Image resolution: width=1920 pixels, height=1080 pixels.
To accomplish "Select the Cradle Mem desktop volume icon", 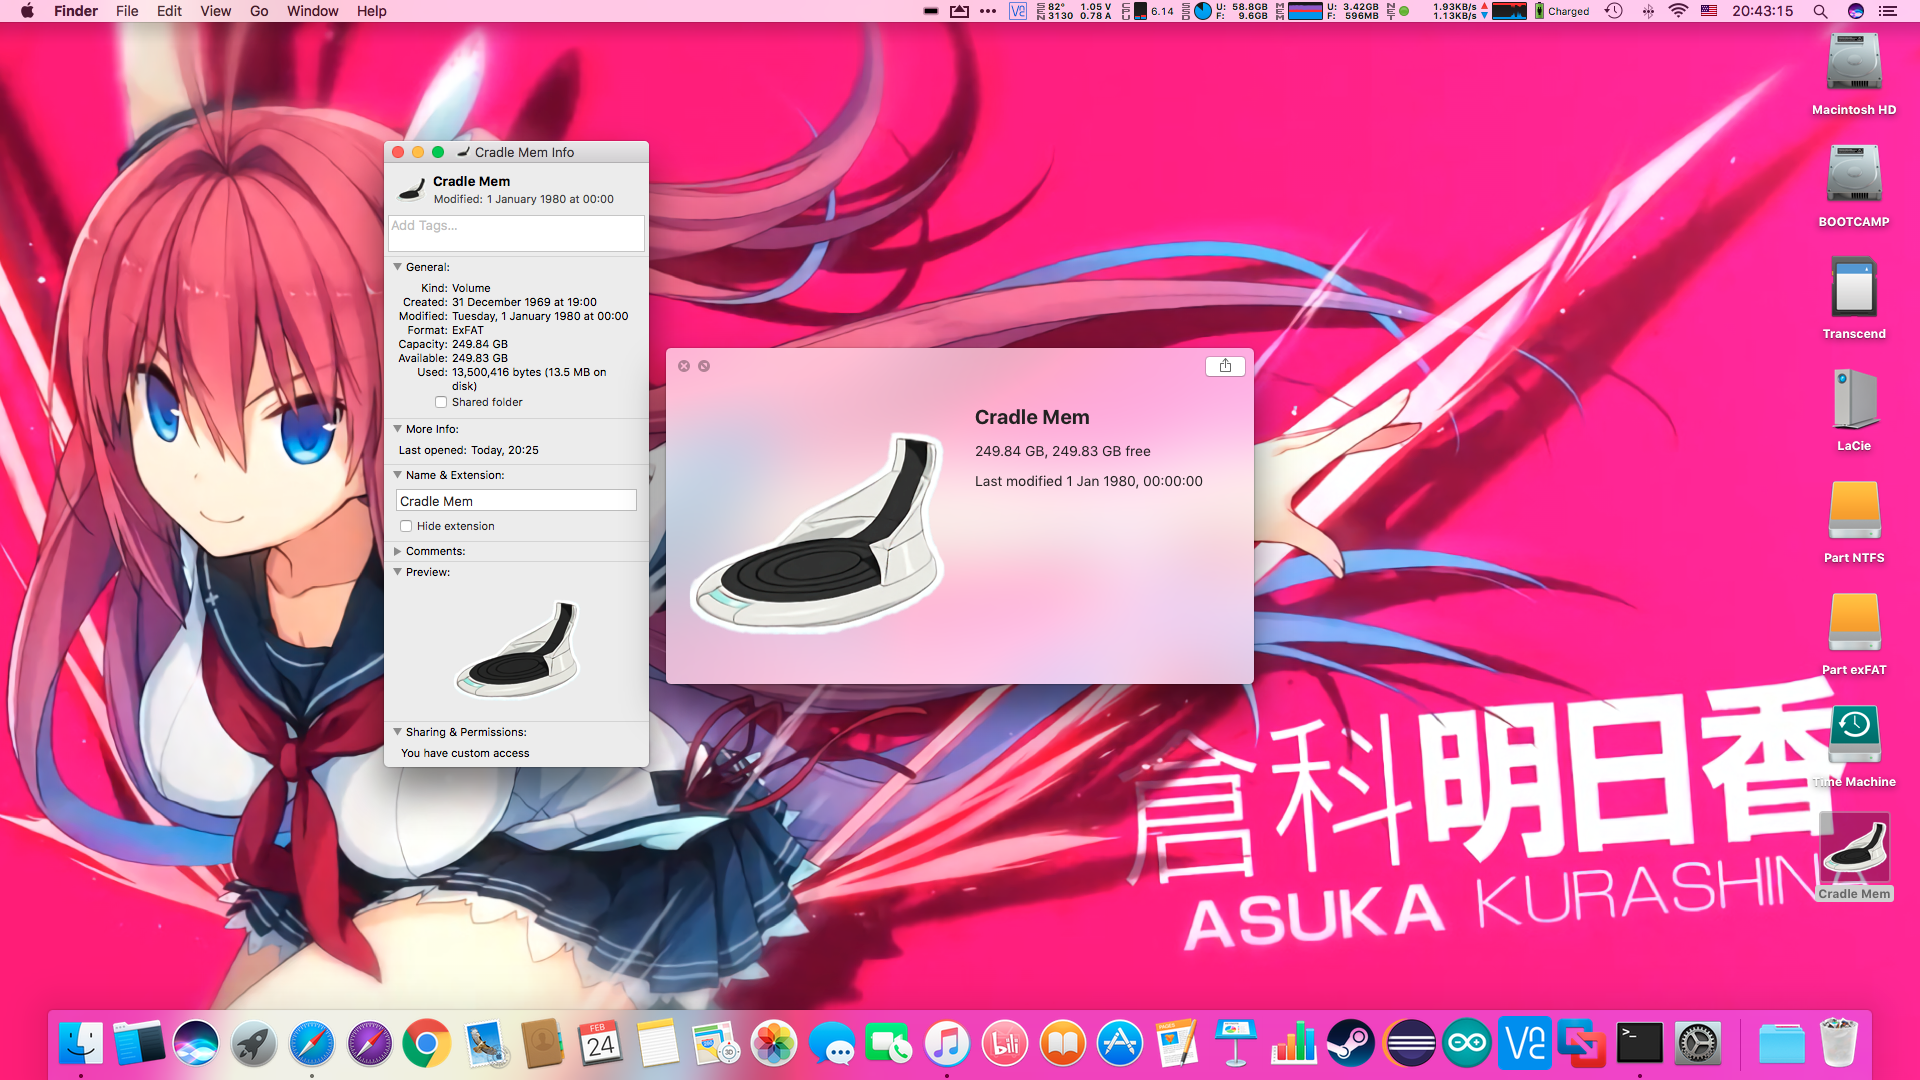I will (x=1854, y=847).
